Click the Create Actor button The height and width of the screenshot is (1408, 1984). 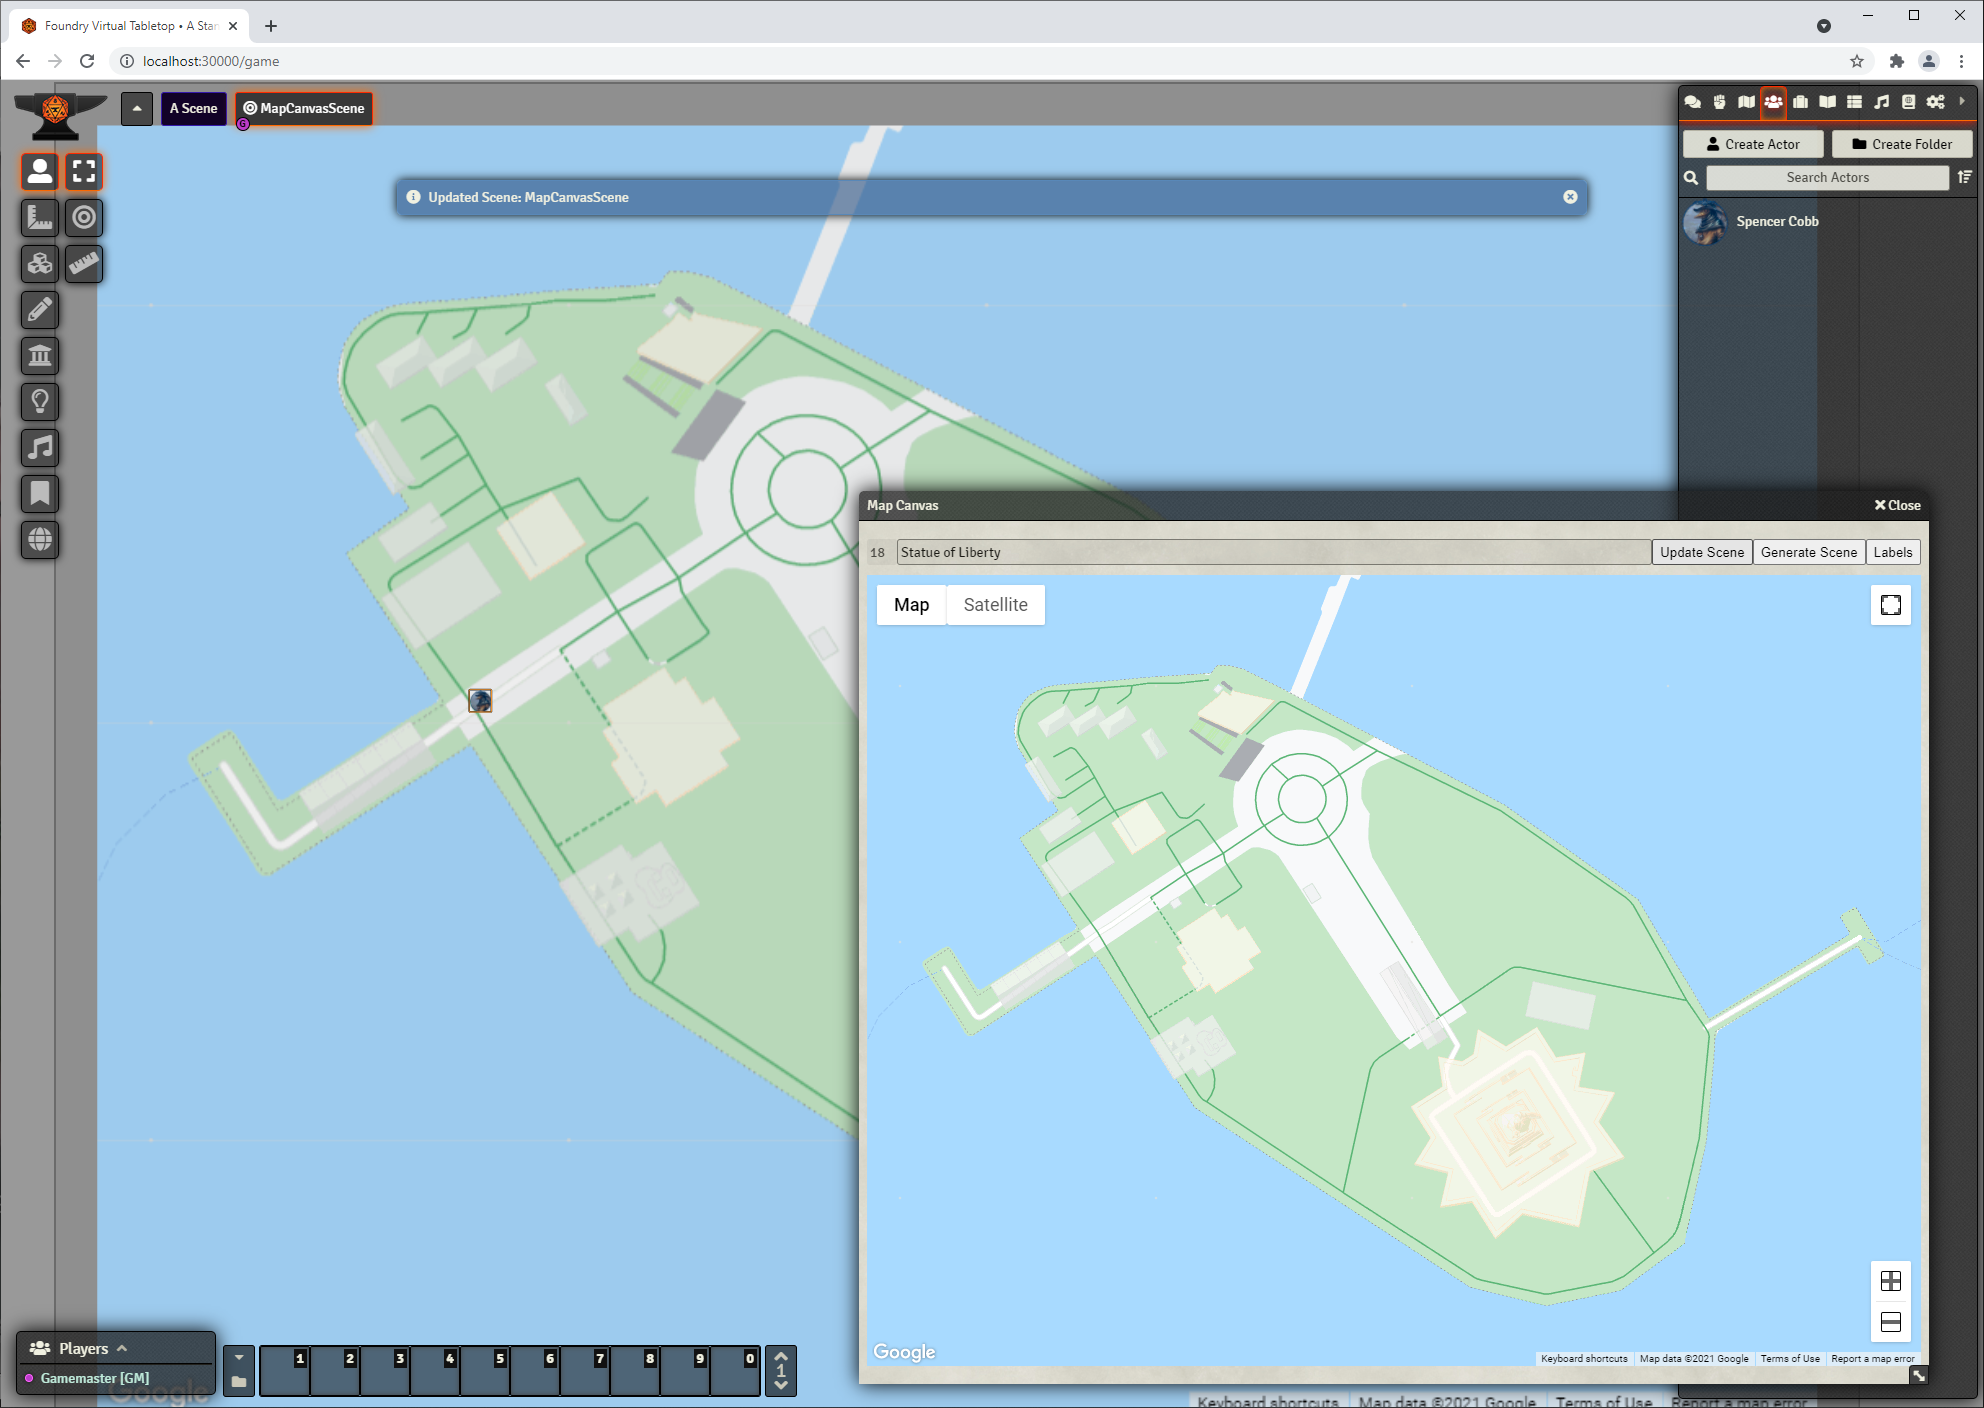pyautogui.click(x=1752, y=143)
